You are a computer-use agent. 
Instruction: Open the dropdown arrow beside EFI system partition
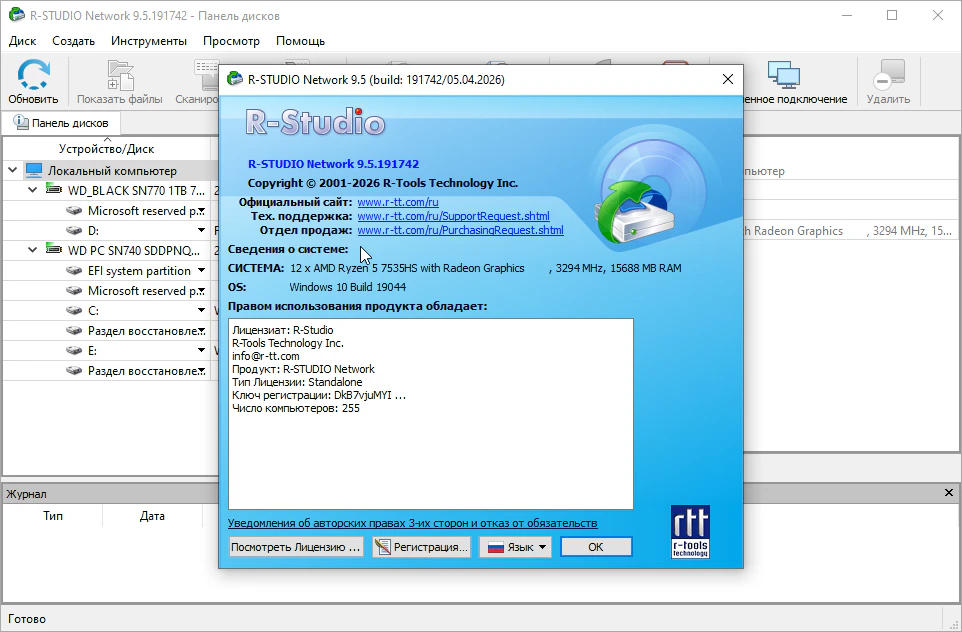[x=201, y=271]
